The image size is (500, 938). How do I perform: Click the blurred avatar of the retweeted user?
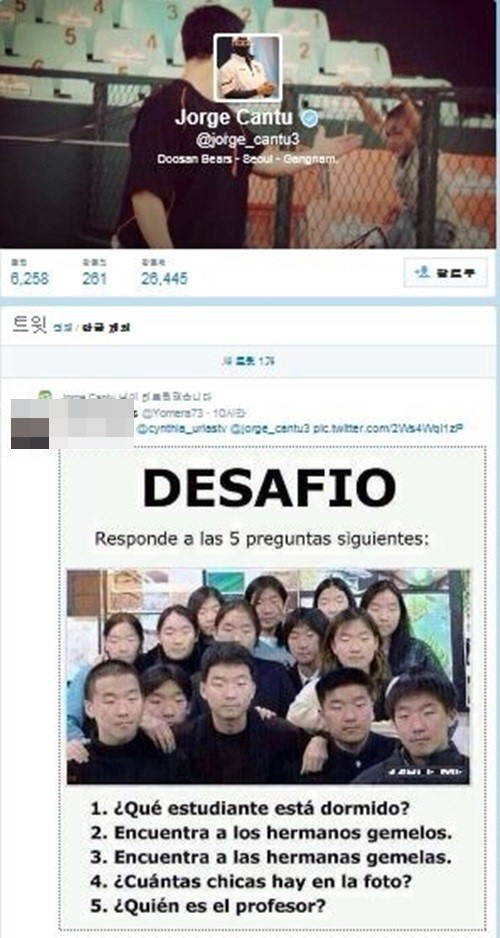[30, 423]
